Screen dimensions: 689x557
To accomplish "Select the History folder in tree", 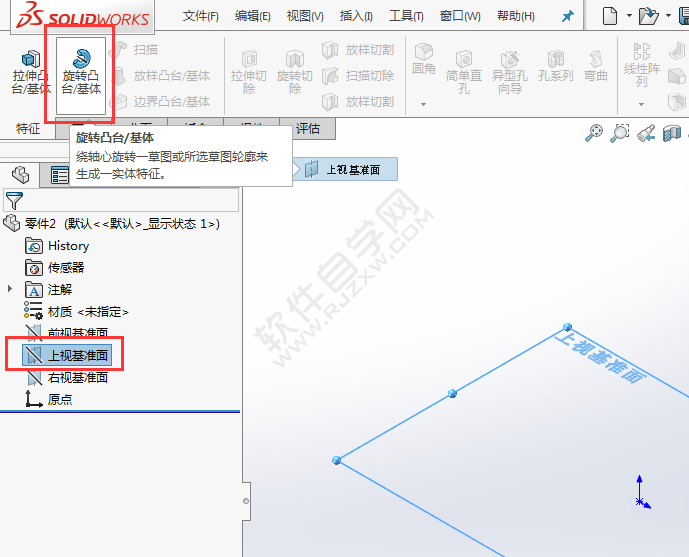I will 57,246.
